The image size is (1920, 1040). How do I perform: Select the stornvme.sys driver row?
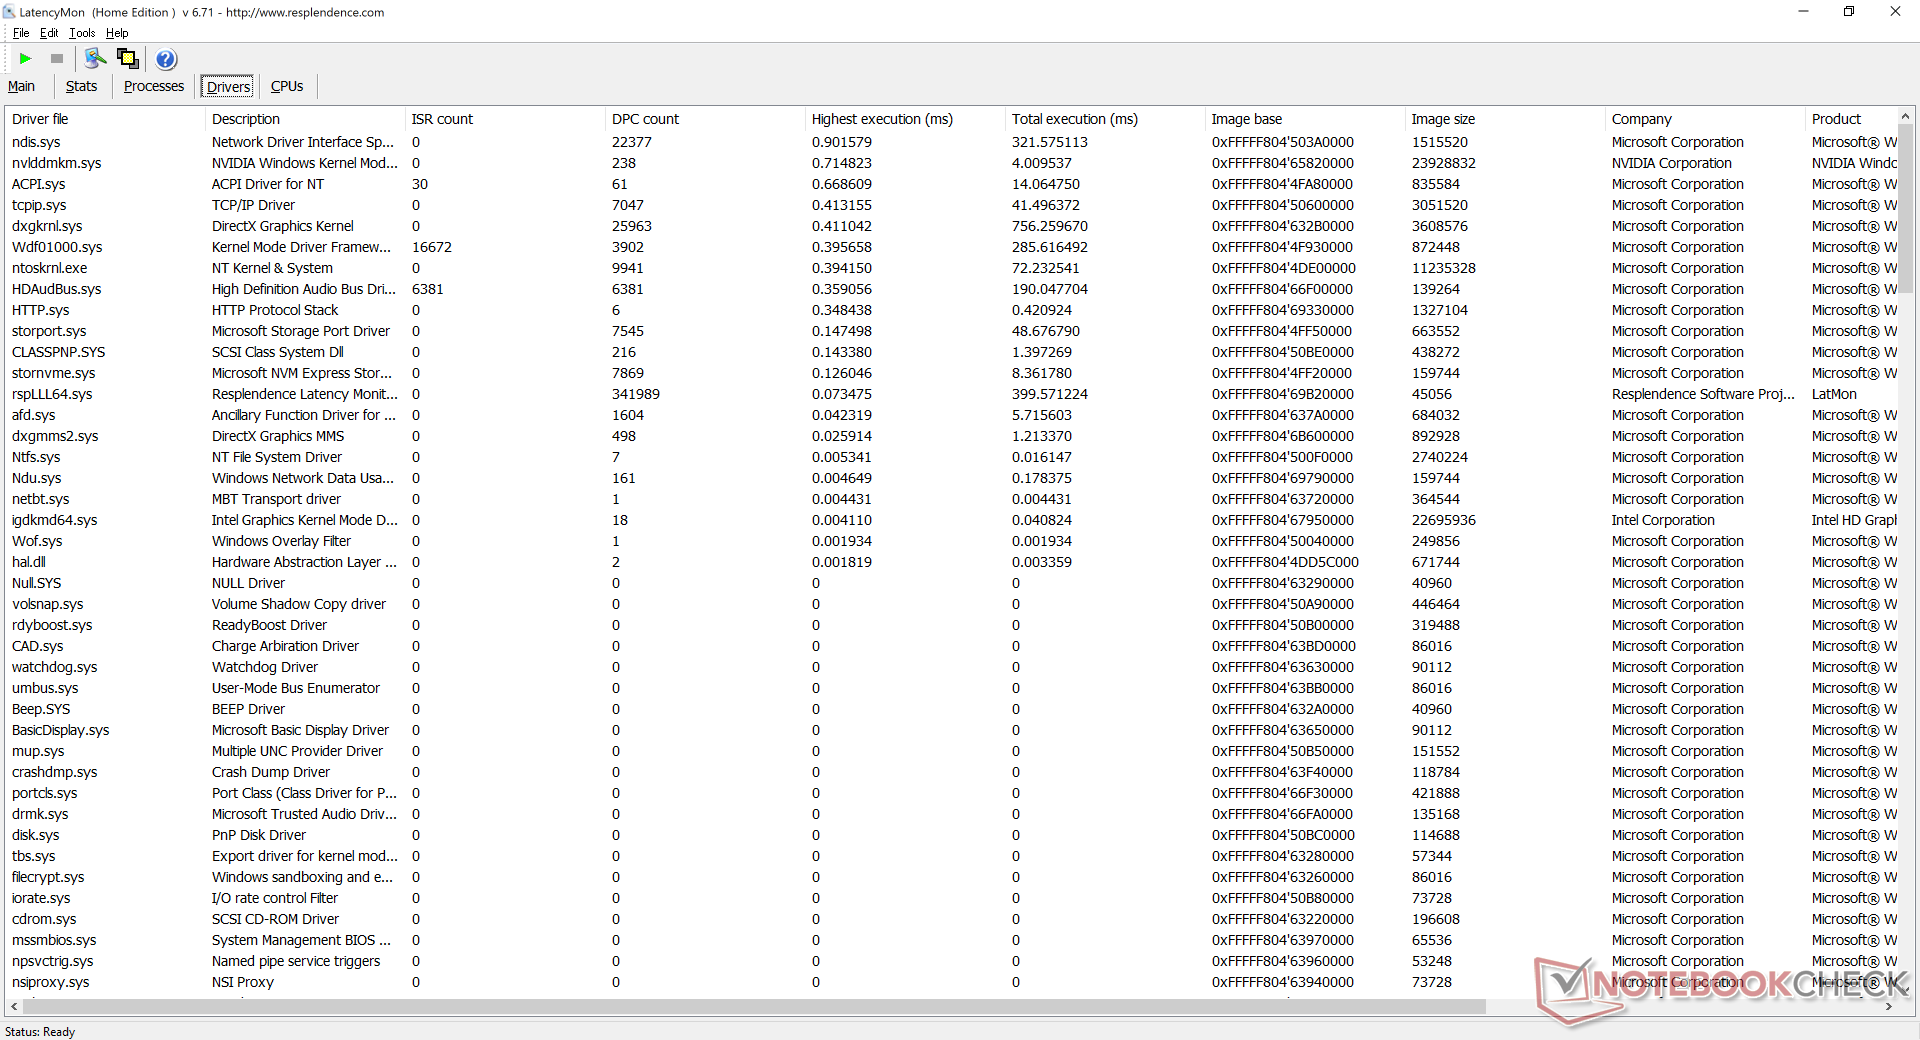[x=951, y=373]
